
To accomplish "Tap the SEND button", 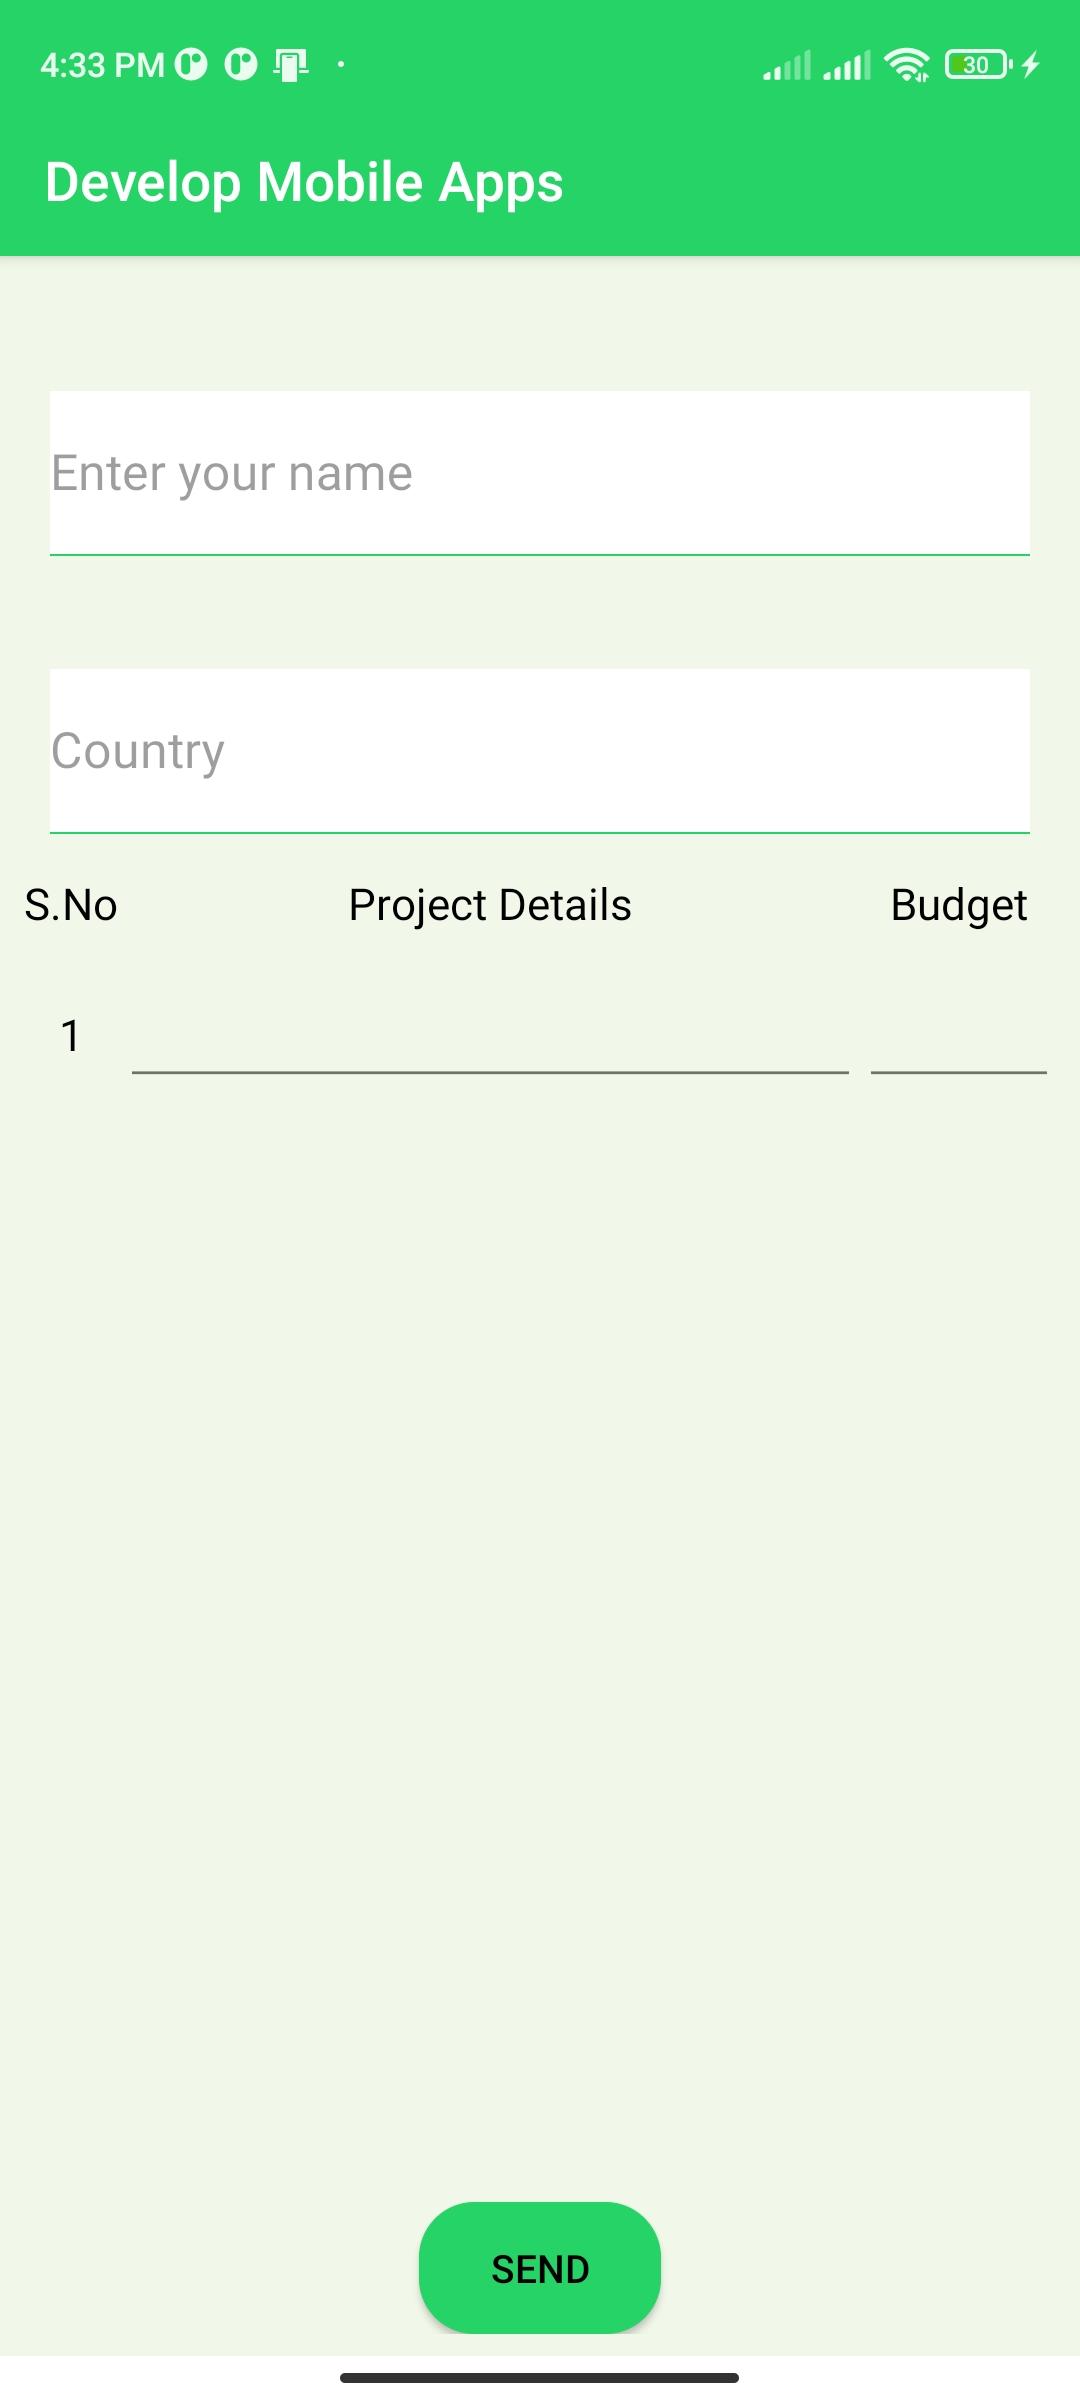I will tap(540, 2268).
